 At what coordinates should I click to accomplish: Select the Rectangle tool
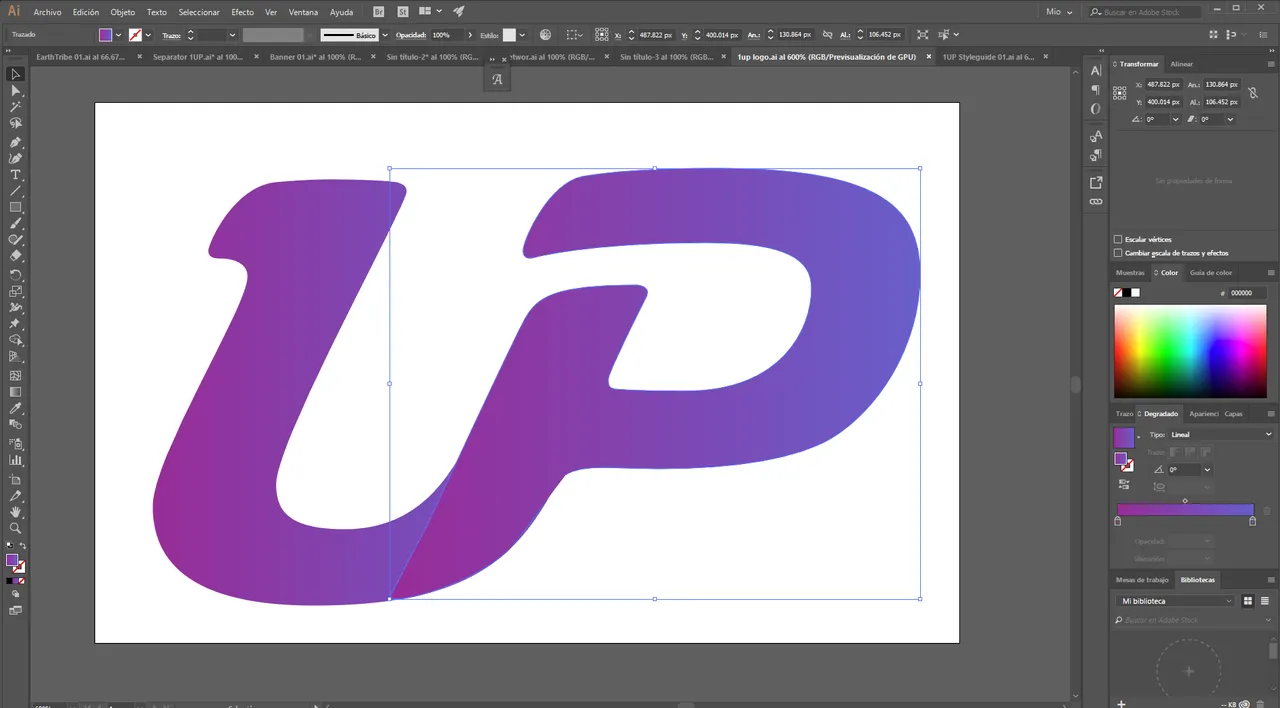(15, 207)
